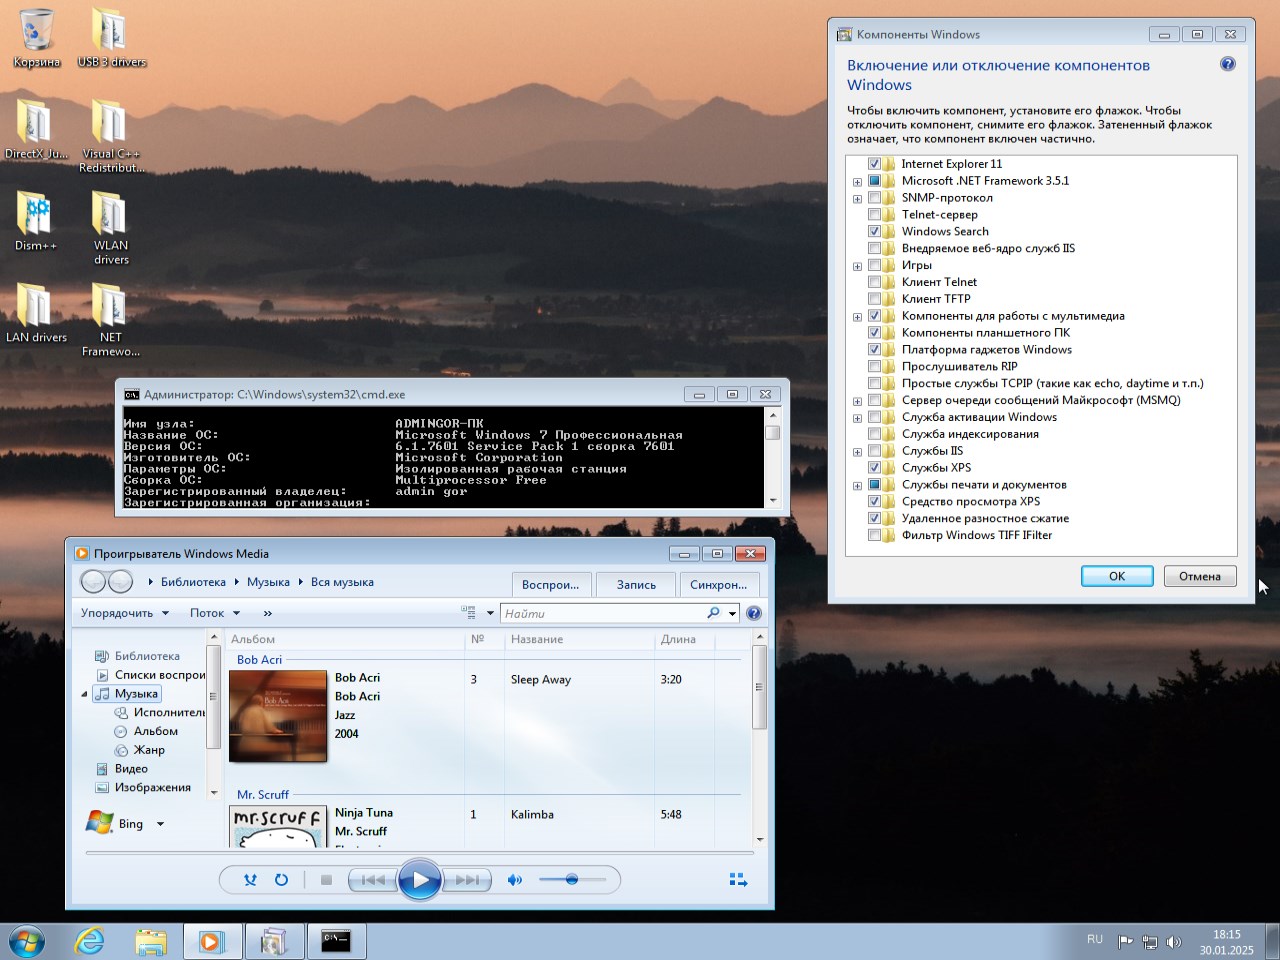
Task: Disable the Службы XPS component
Action: pyautogui.click(x=875, y=467)
